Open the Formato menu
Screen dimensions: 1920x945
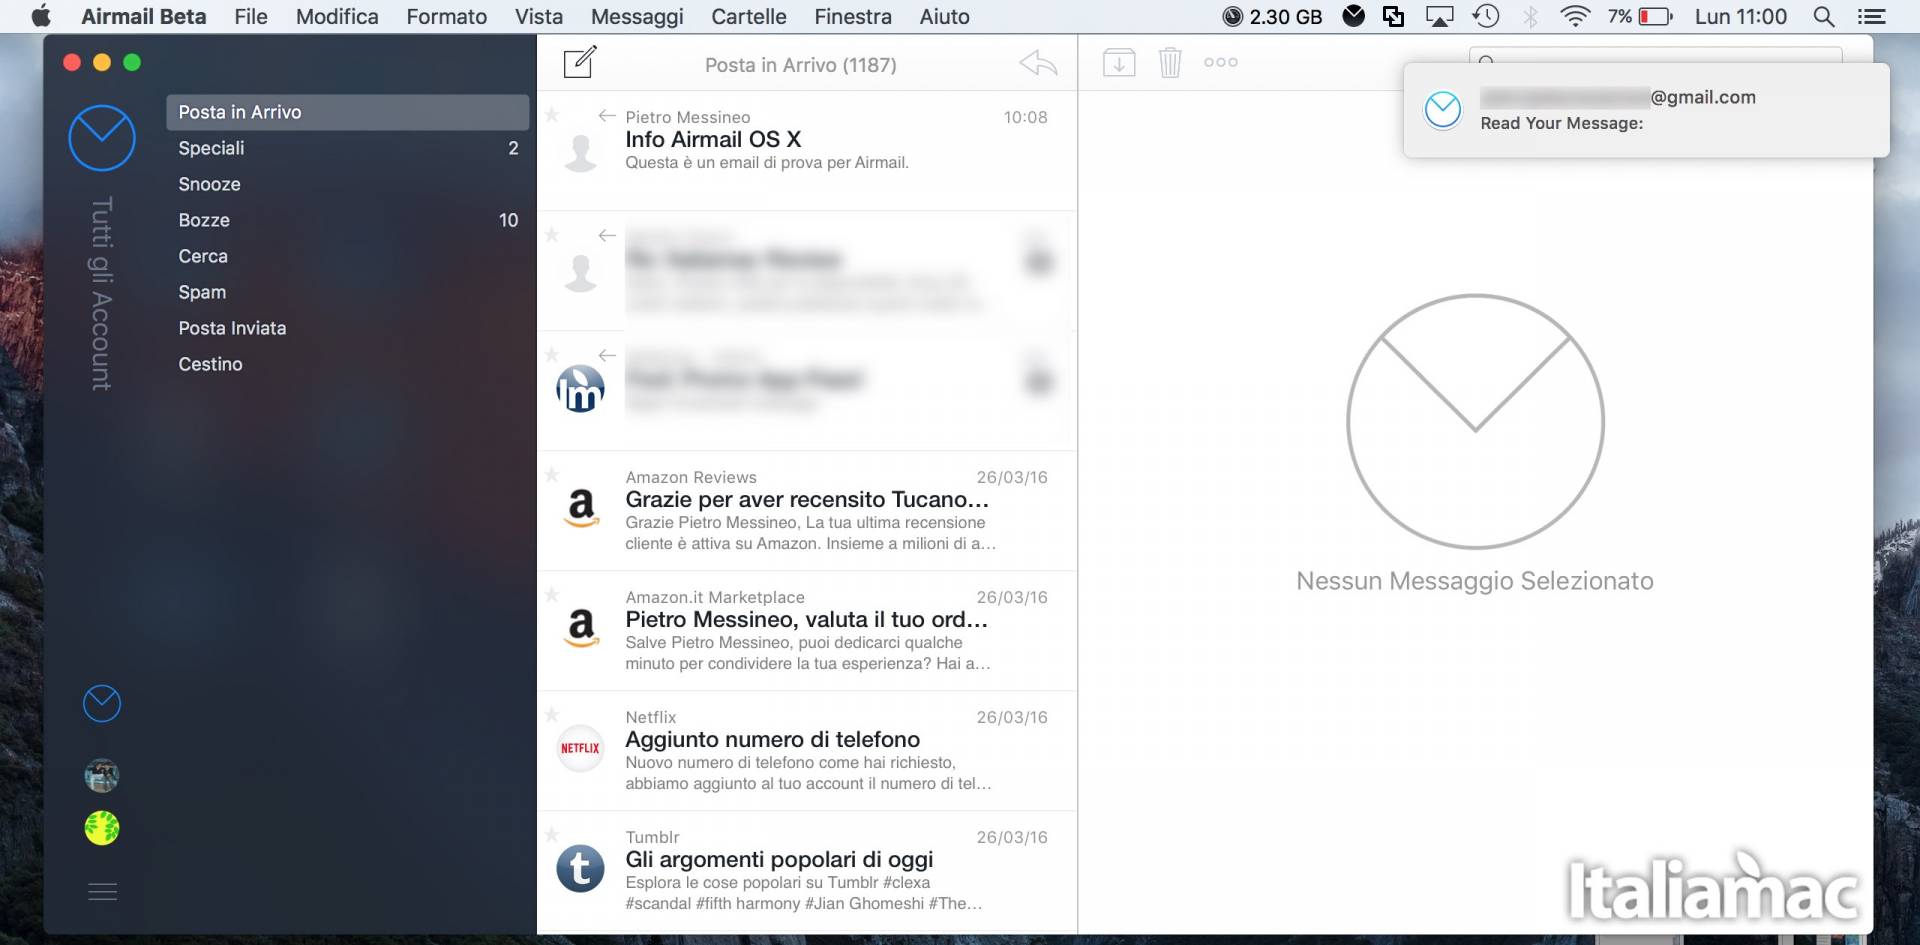[446, 16]
